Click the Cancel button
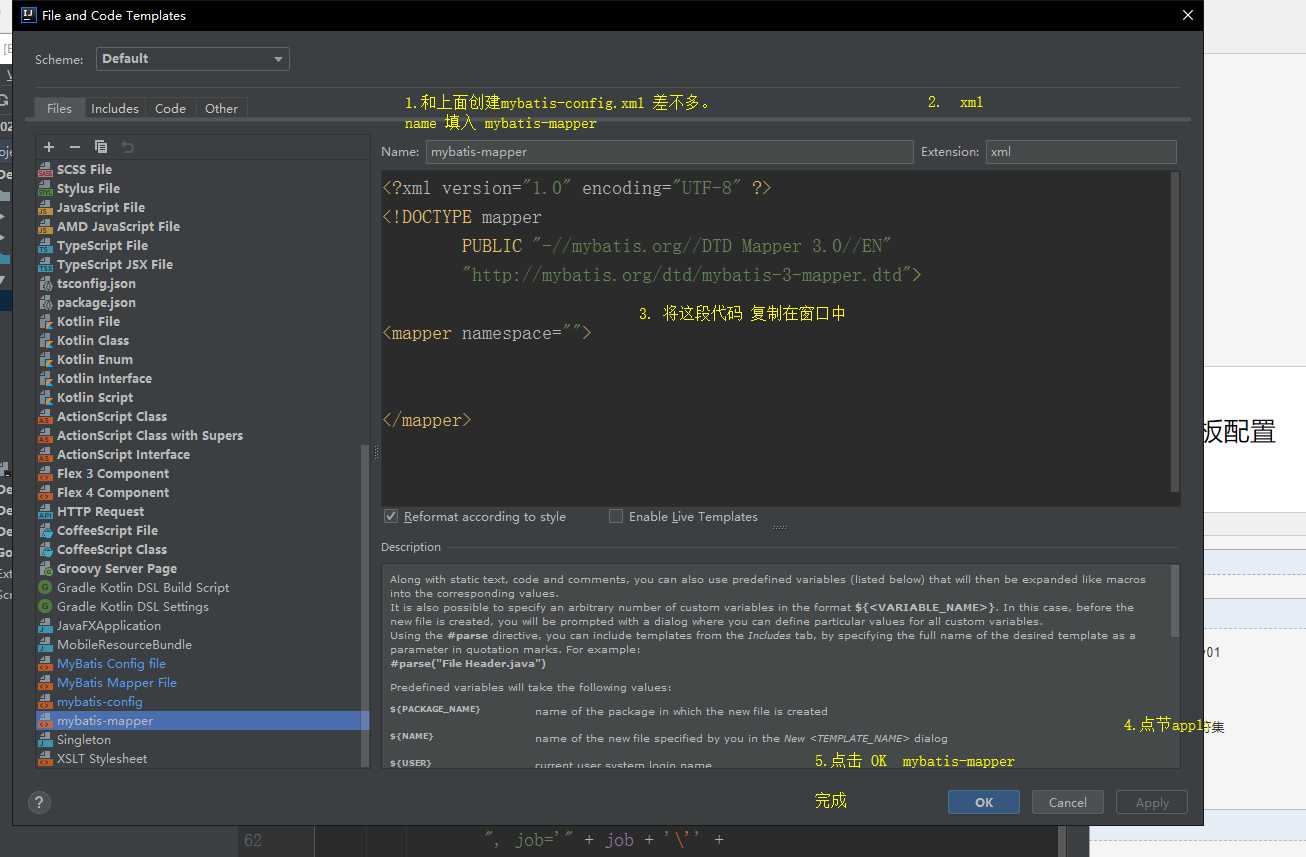The width and height of the screenshot is (1306, 857). (1067, 802)
